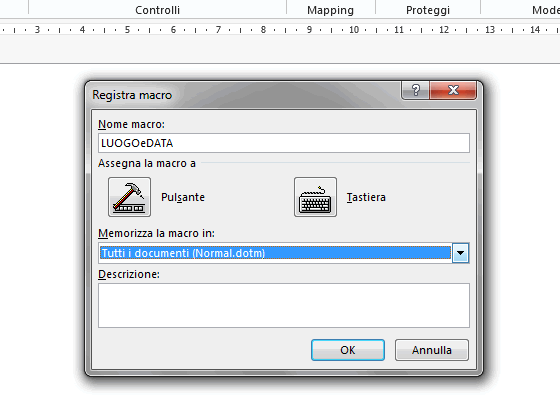The image size is (560, 400).
Task: Select the Mapping ribbon group label
Action: [330, 10]
